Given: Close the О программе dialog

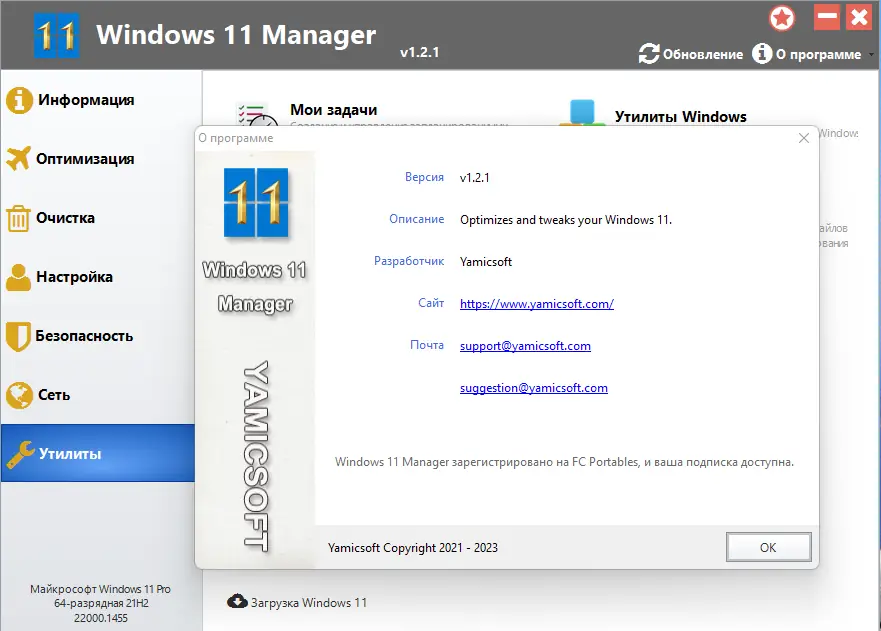Looking at the screenshot, I should click(x=803, y=138).
